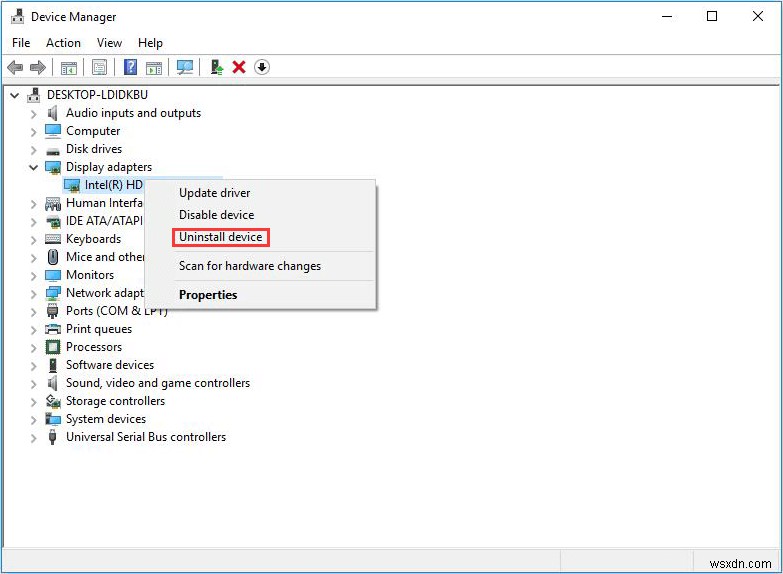This screenshot has width=783, height=574.
Task: Expand Audio inputs and outputs
Action: tap(33, 114)
